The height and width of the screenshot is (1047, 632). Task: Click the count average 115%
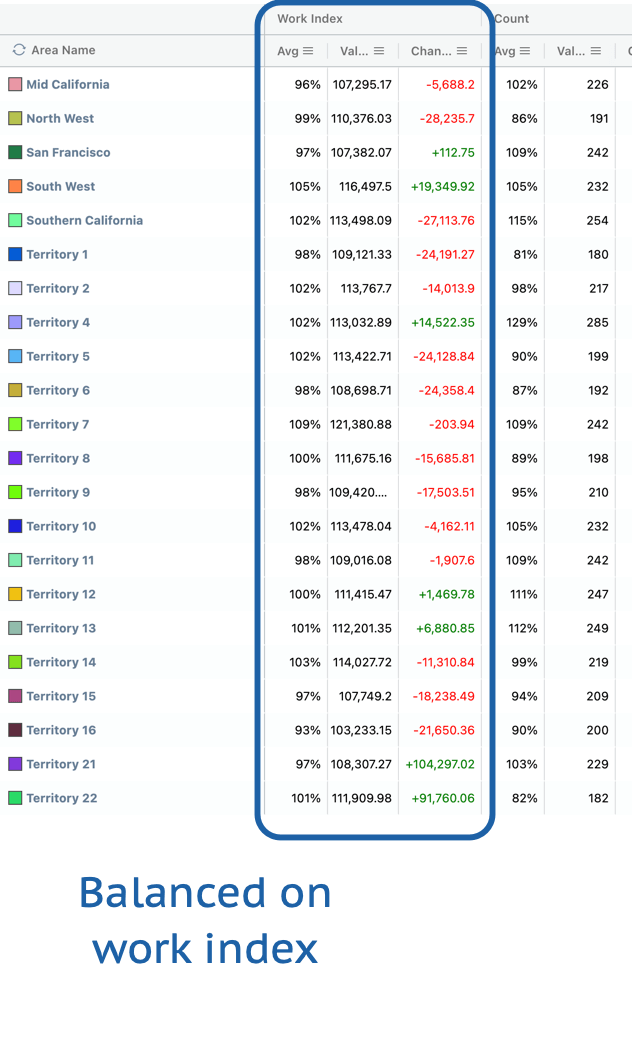[x=522, y=221]
